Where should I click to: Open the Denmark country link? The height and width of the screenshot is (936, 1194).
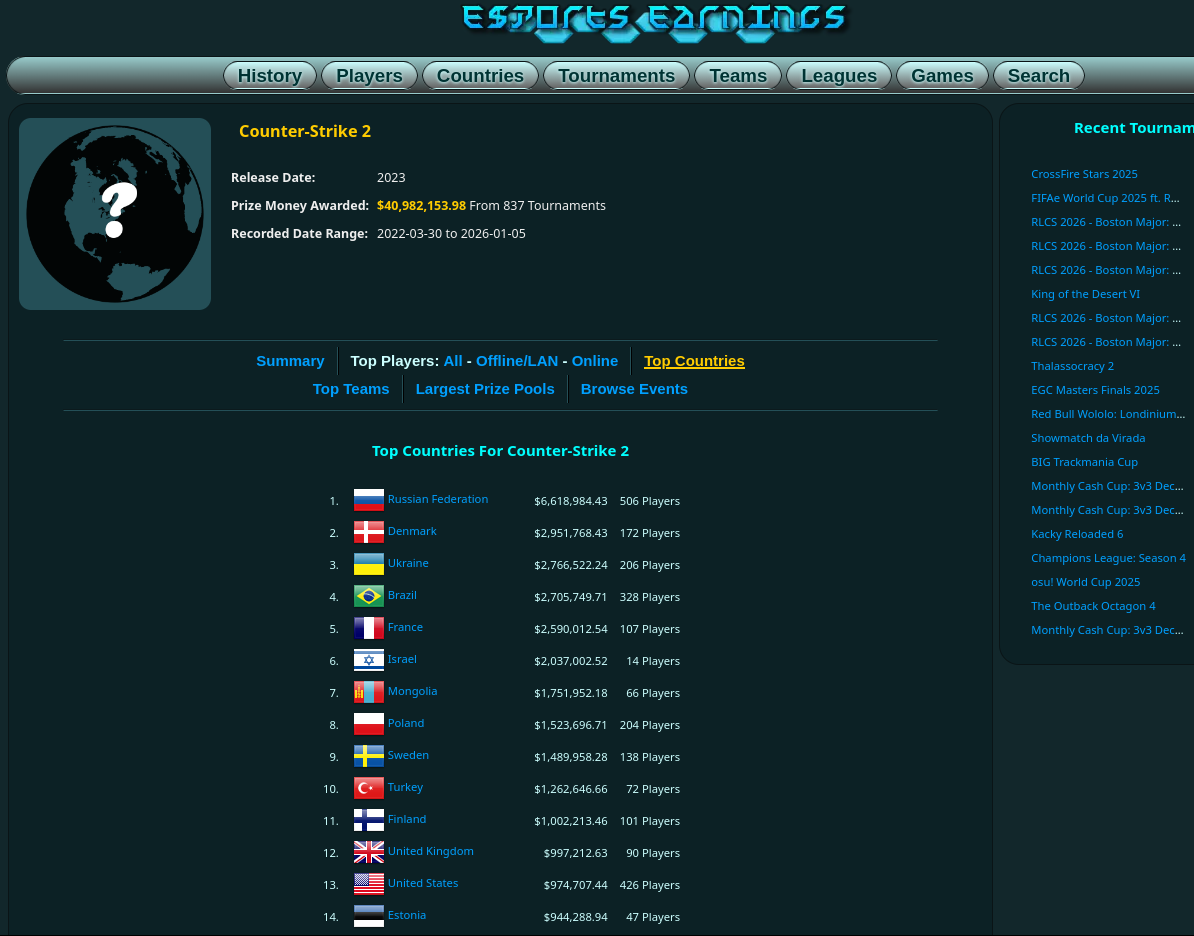pos(412,531)
